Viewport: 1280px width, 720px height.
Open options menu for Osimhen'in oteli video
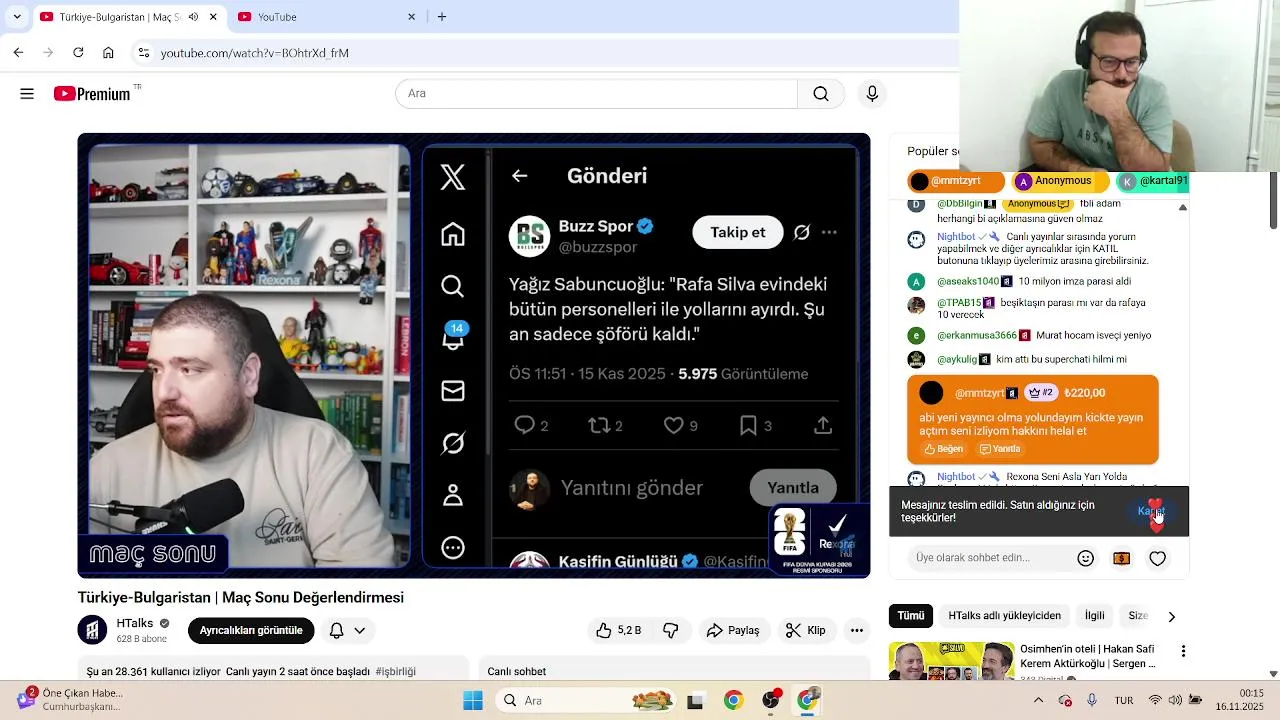tap(1183, 652)
